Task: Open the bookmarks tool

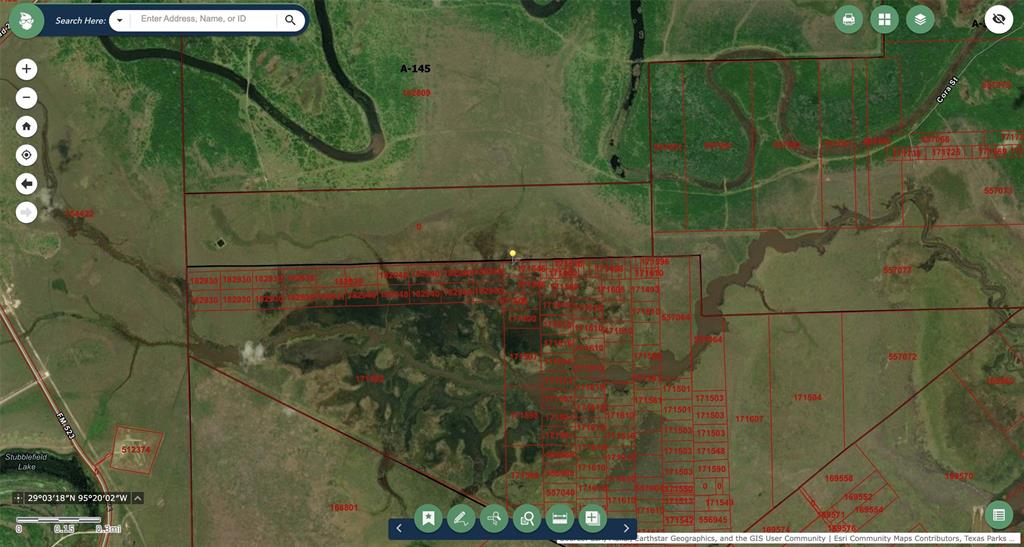Action: click(428, 518)
